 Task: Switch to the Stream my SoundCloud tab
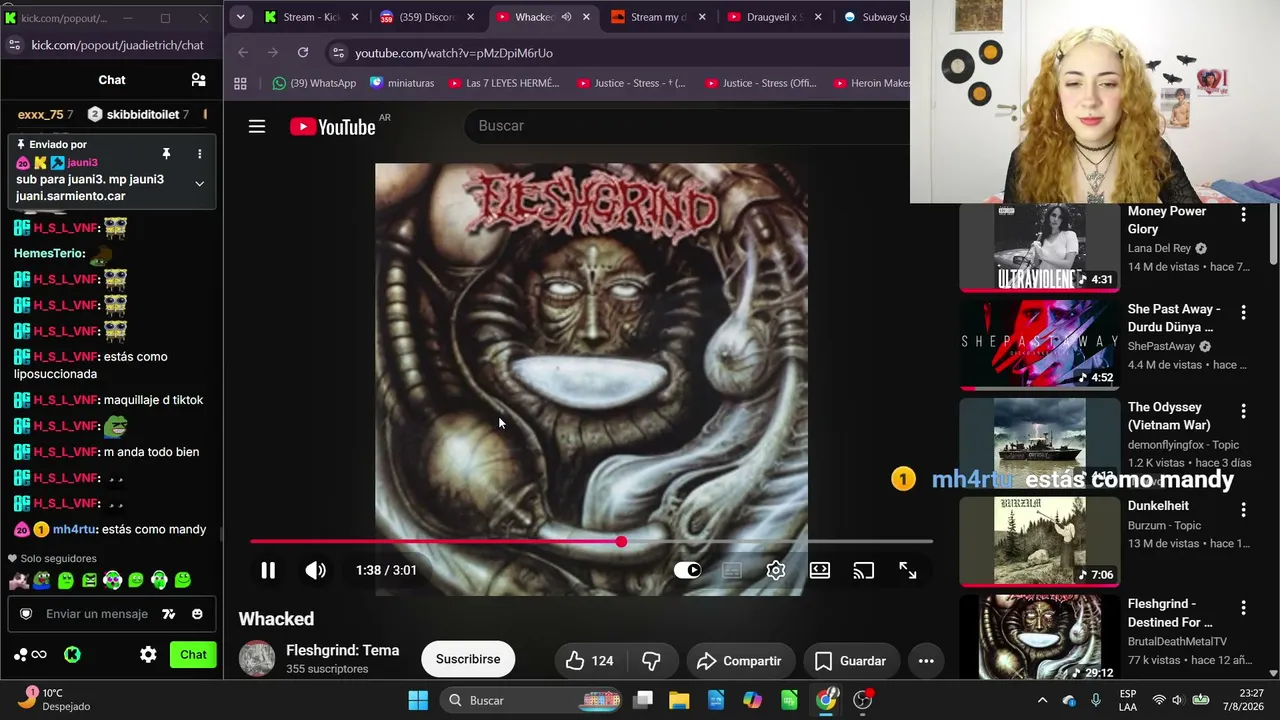click(x=658, y=17)
